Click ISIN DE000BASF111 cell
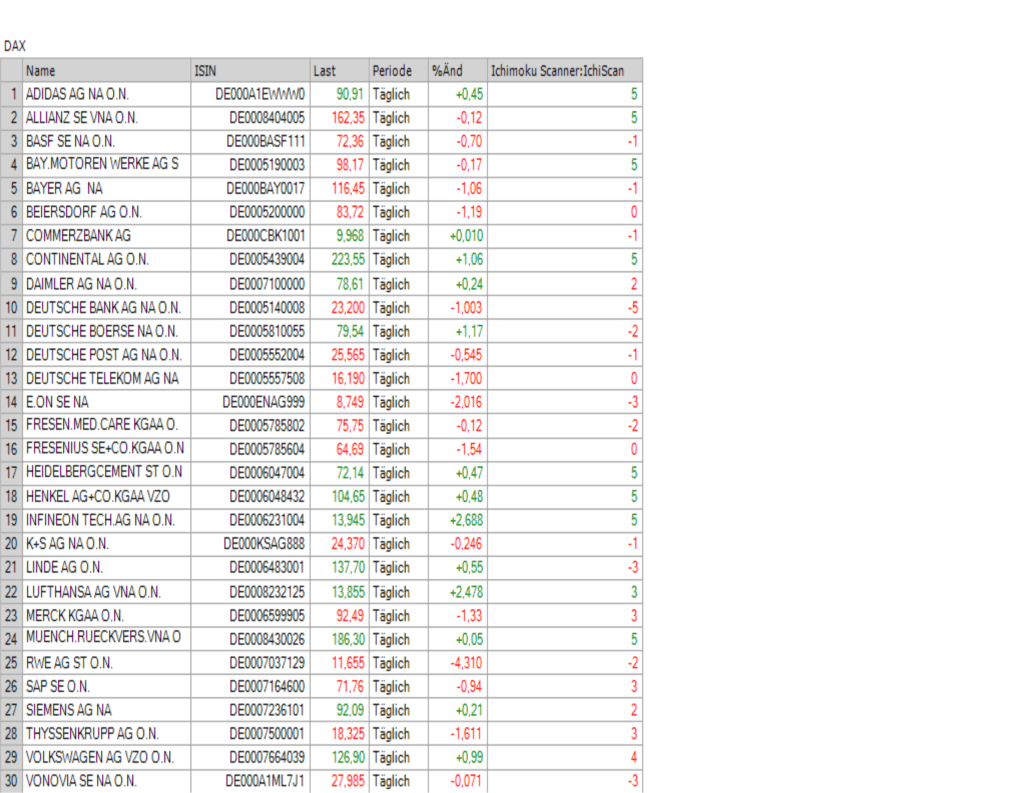 (x=251, y=141)
